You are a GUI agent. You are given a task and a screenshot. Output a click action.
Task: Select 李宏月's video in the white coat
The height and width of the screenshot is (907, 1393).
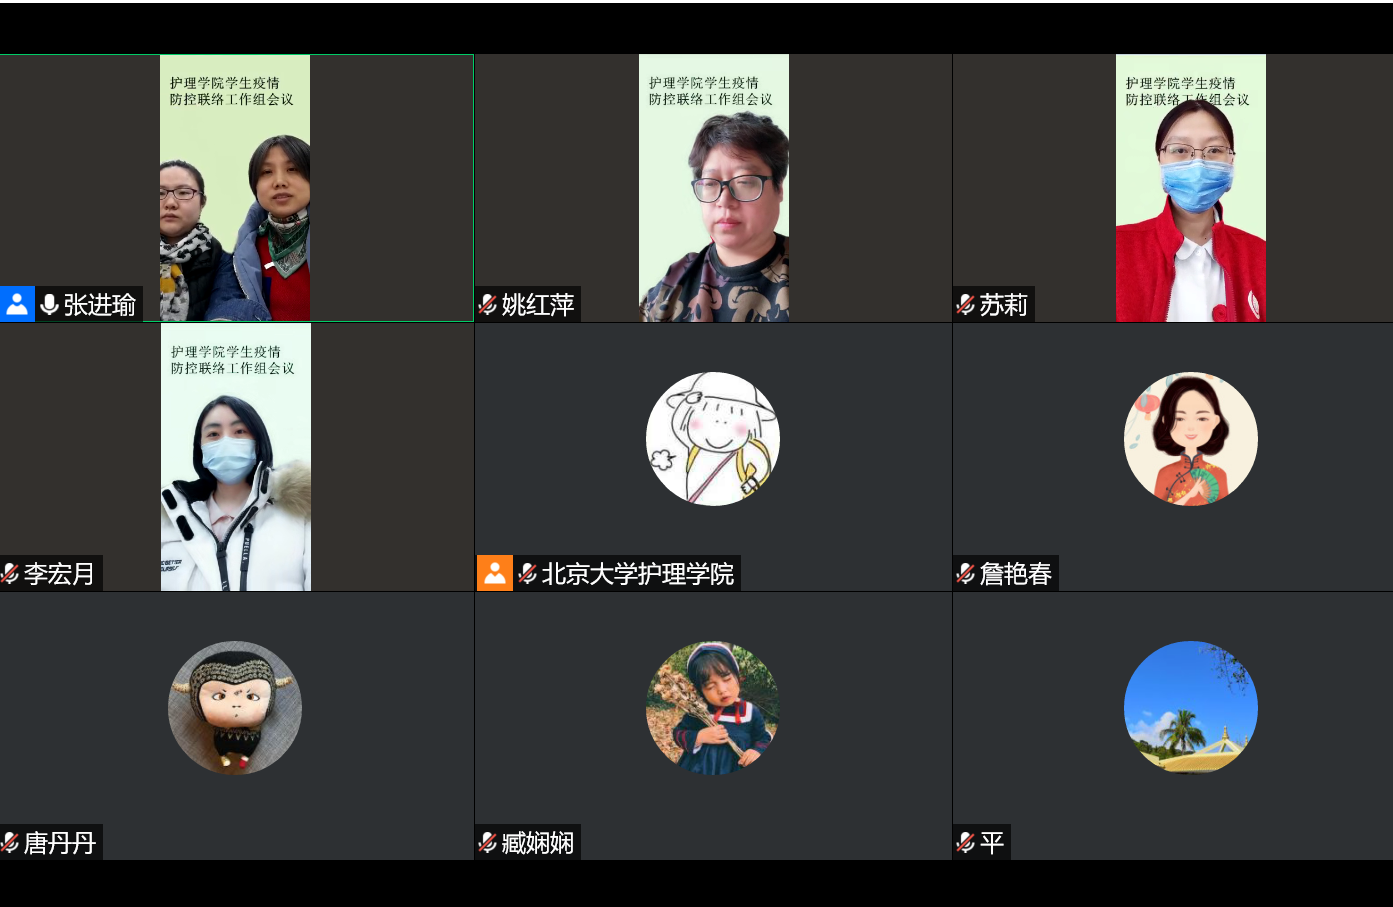tap(236, 457)
